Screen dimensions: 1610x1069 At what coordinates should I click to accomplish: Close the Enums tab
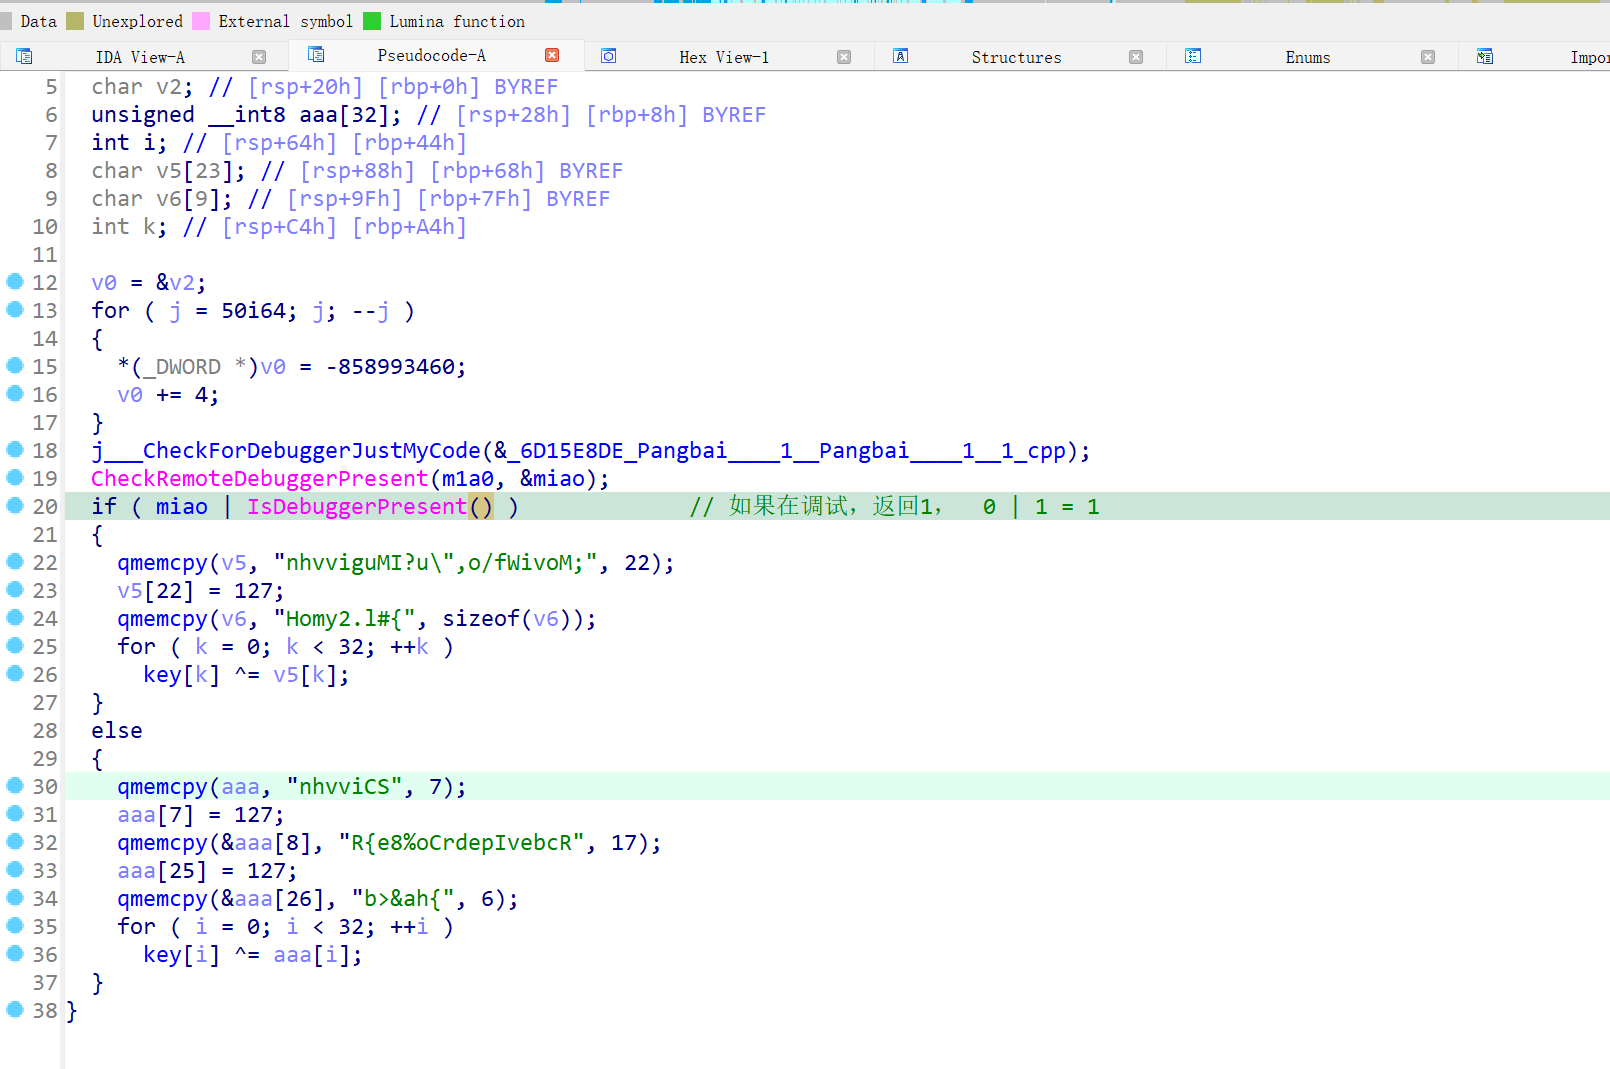(x=1428, y=57)
